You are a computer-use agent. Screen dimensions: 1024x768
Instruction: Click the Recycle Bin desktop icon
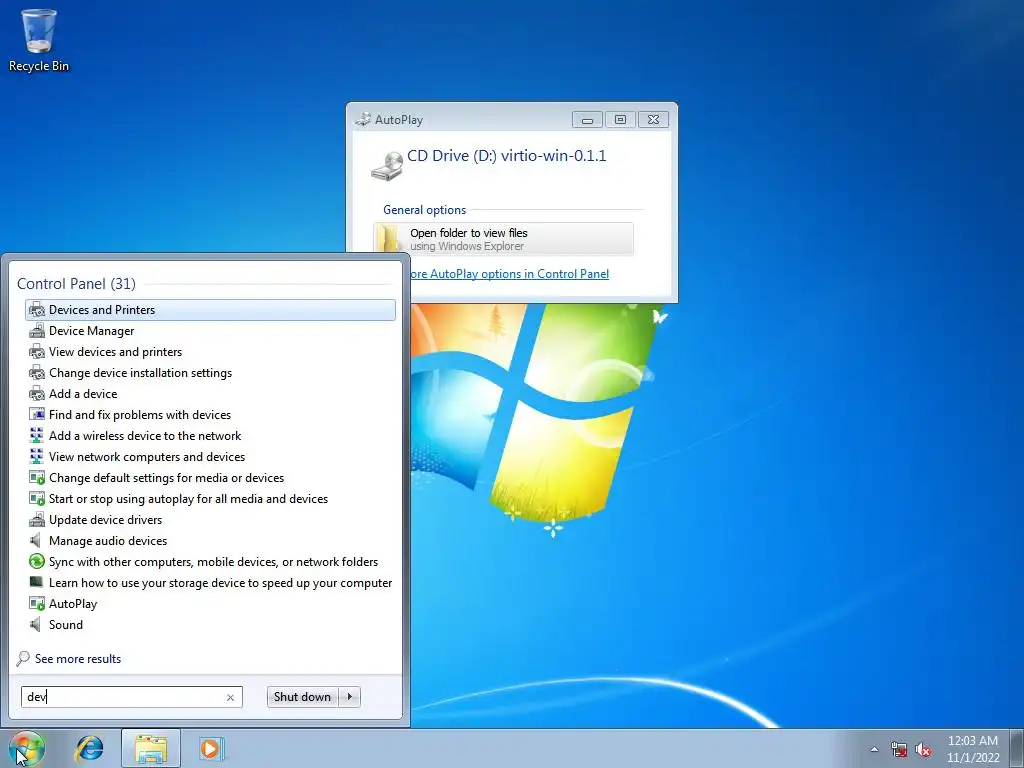point(39,40)
